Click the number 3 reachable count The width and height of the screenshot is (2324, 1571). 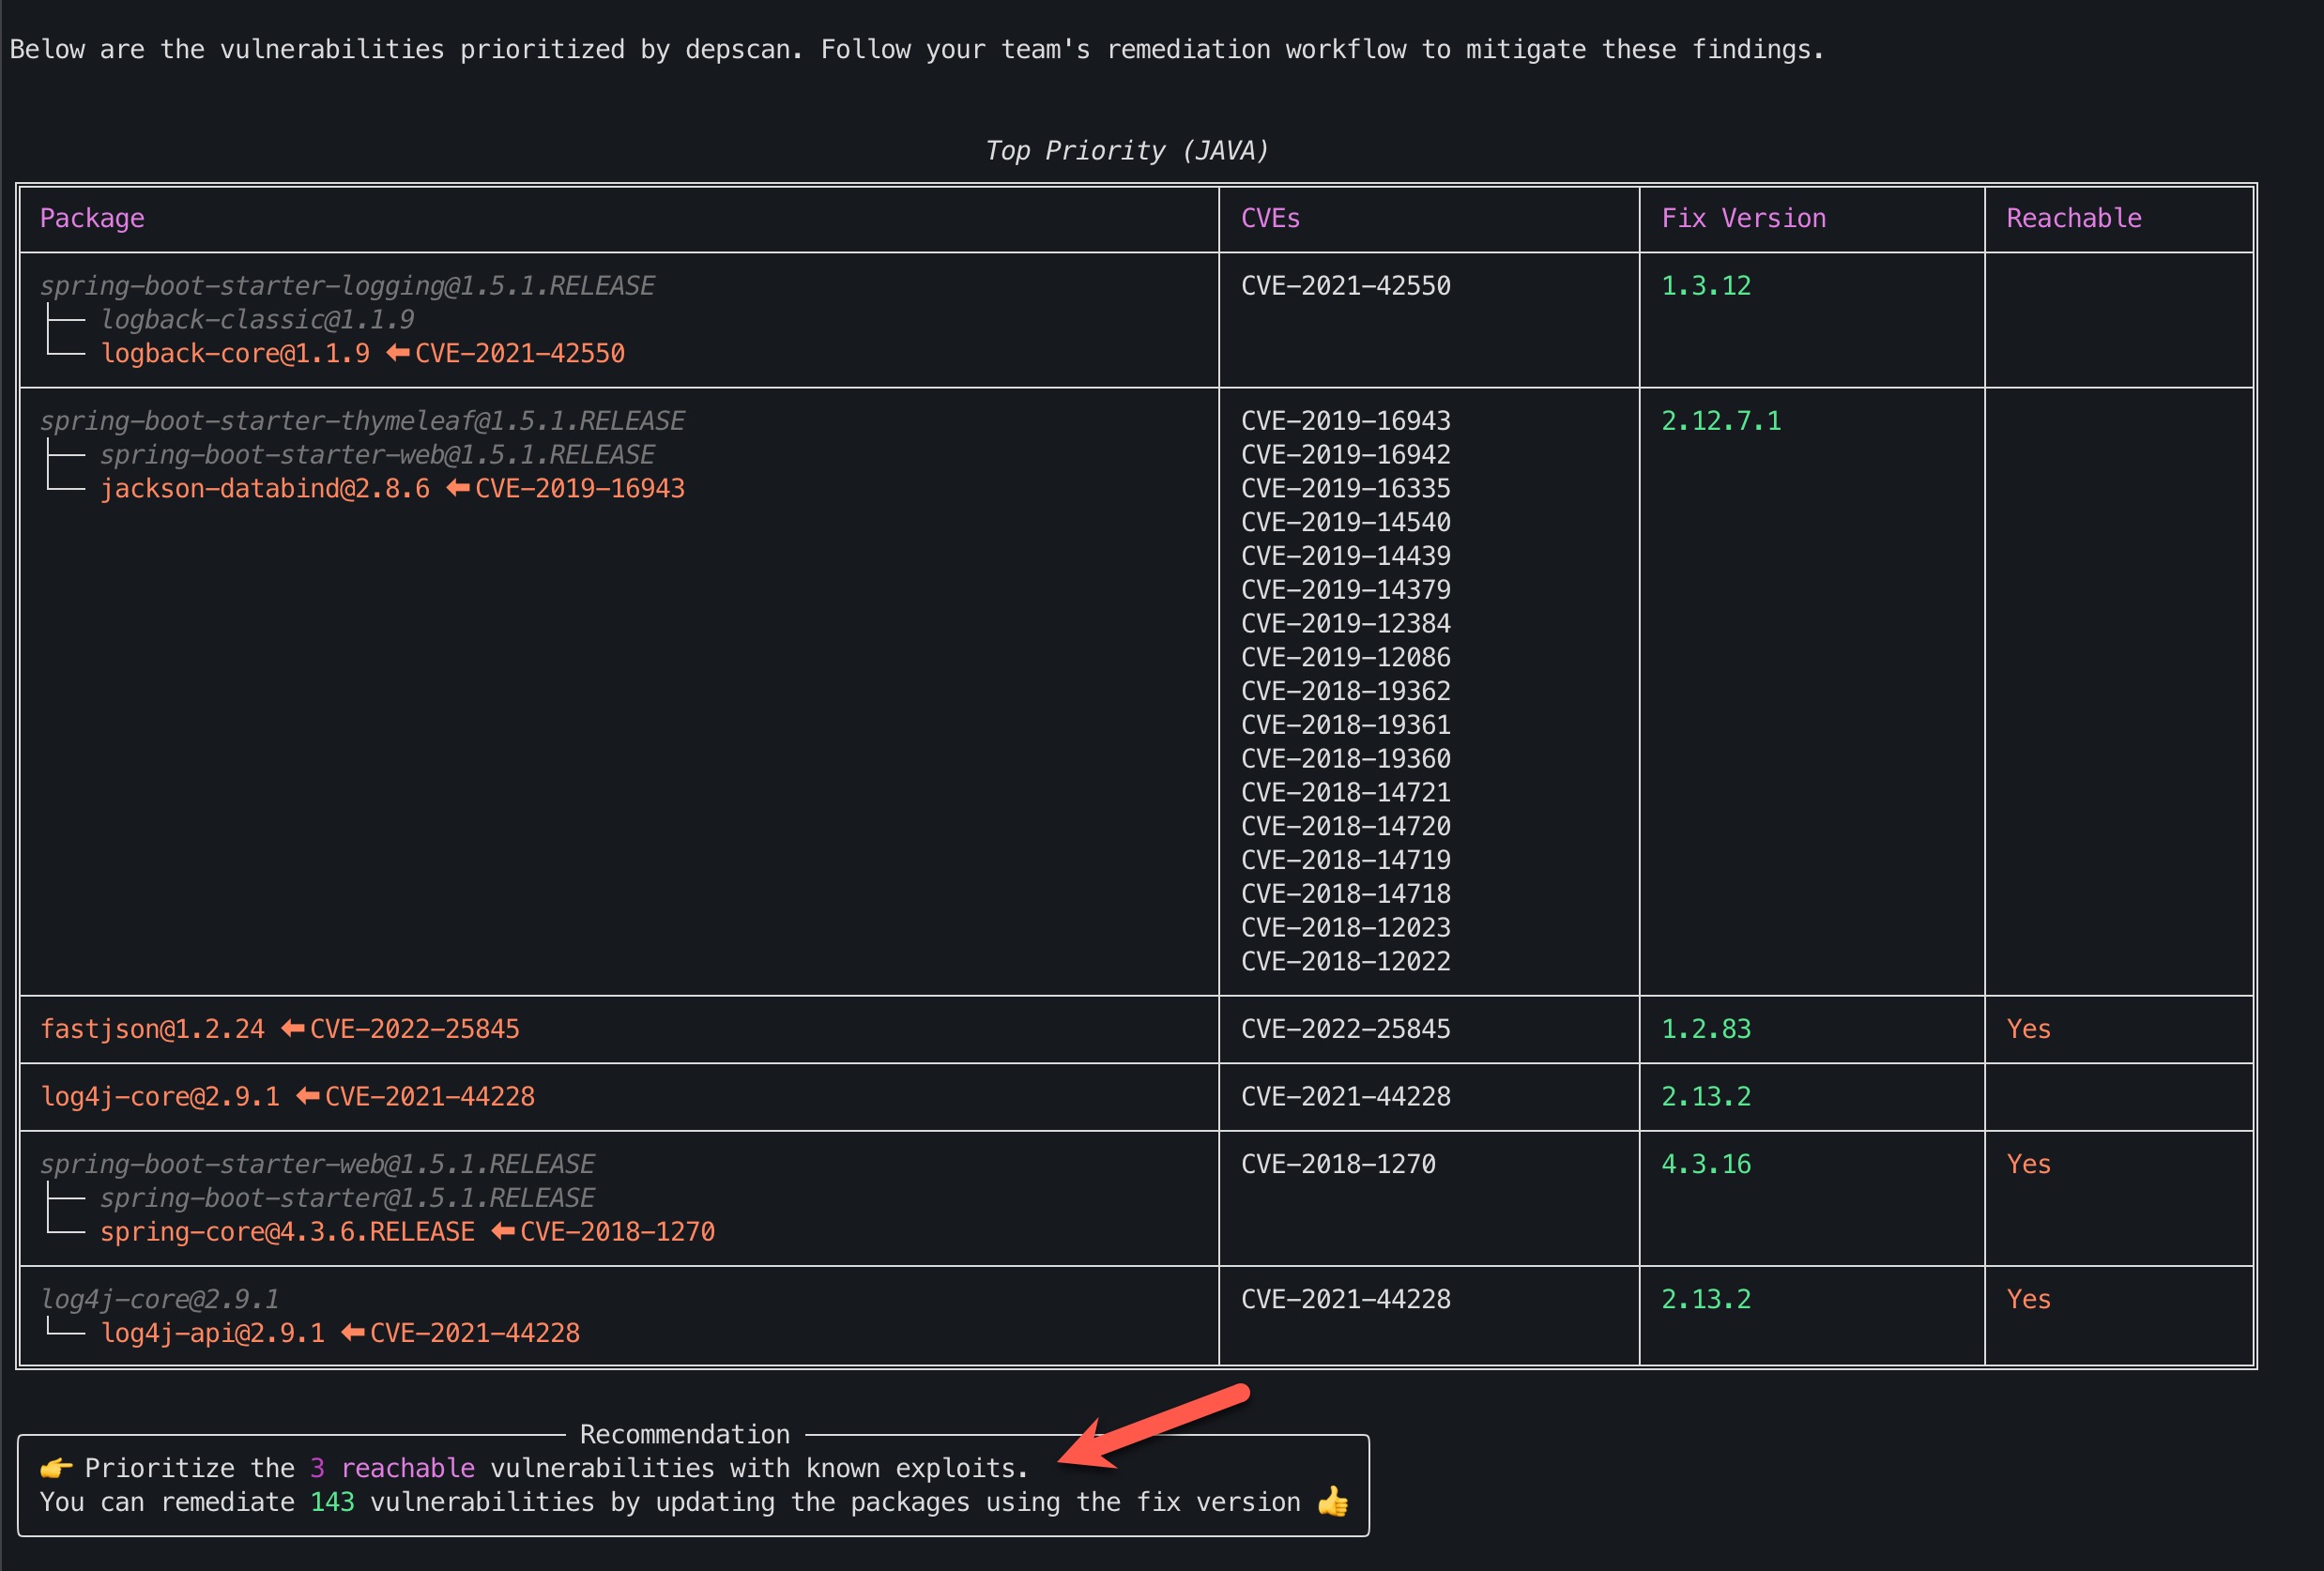[317, 1469]
